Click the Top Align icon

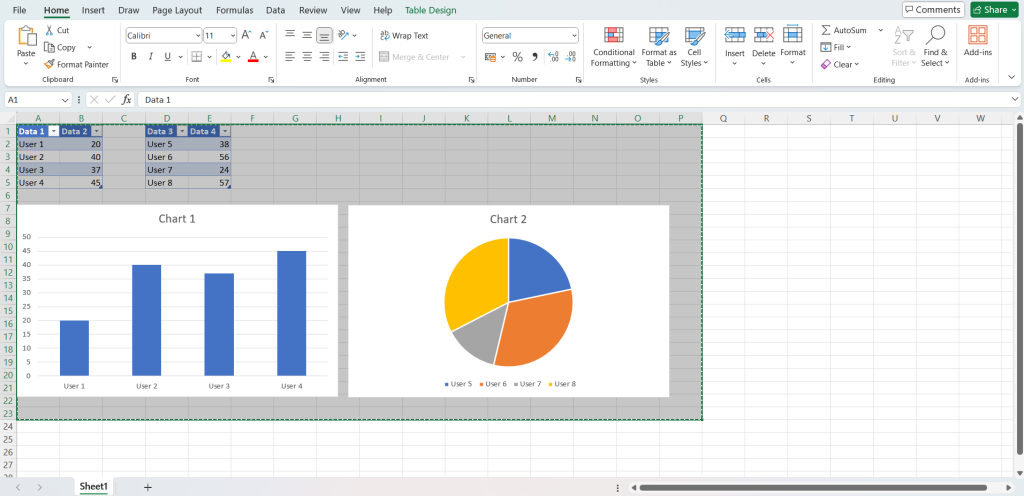coord(290,35)
